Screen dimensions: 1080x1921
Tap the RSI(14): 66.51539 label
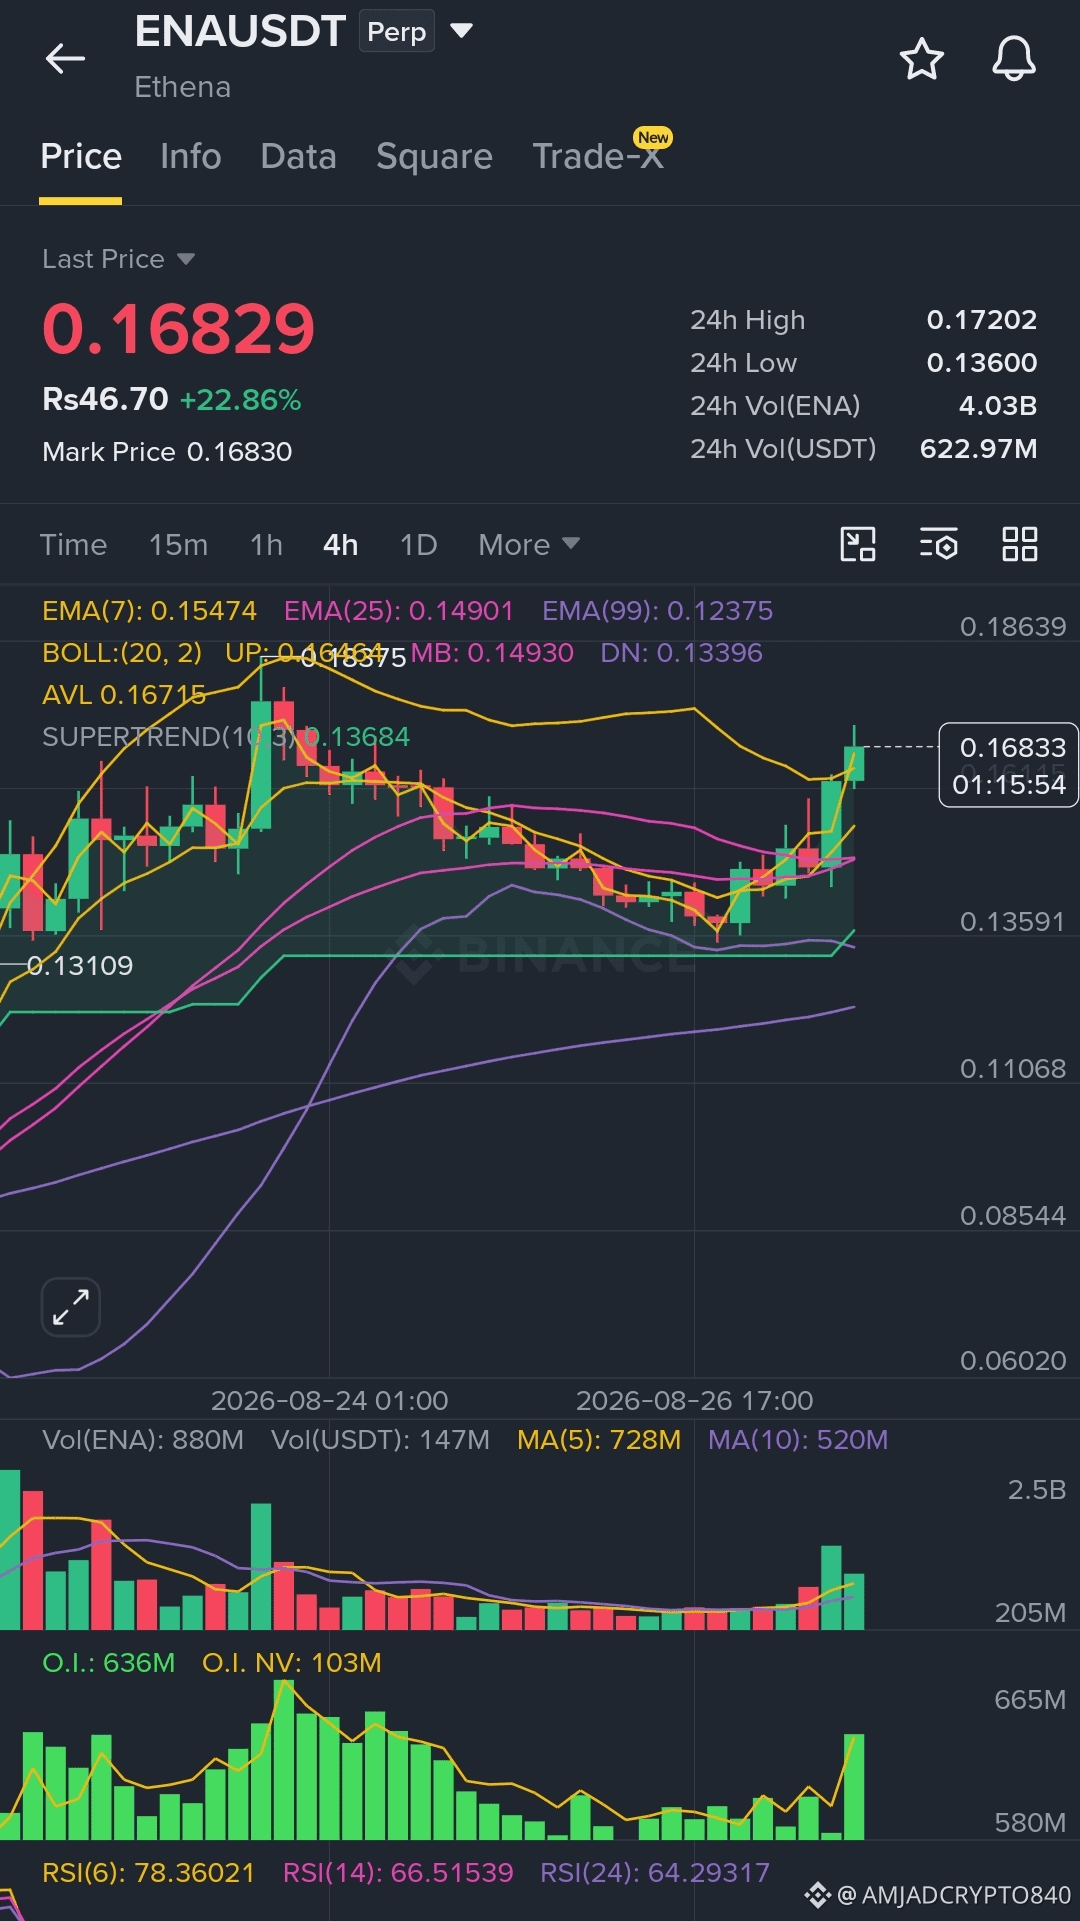tap(398, 1873)
